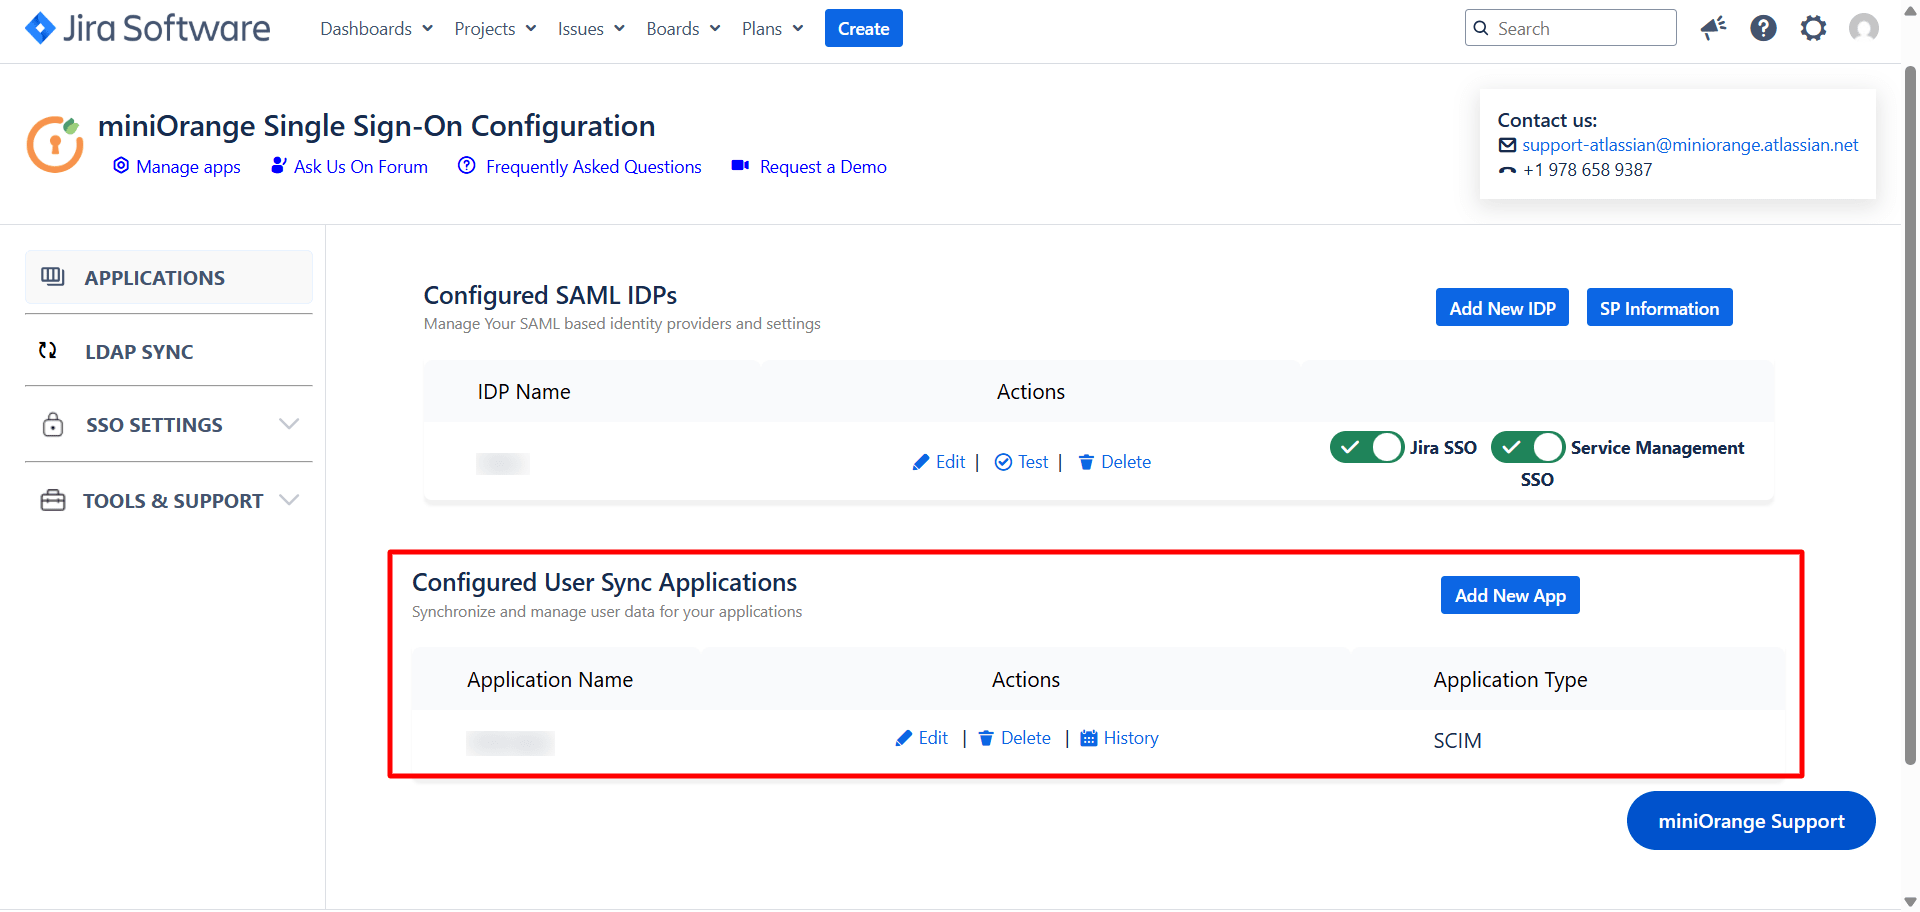The height and width of the screenshot is (912, 1920).
Task: Click the pencil icon for the SAML IDP
Action: click(921, 462)
